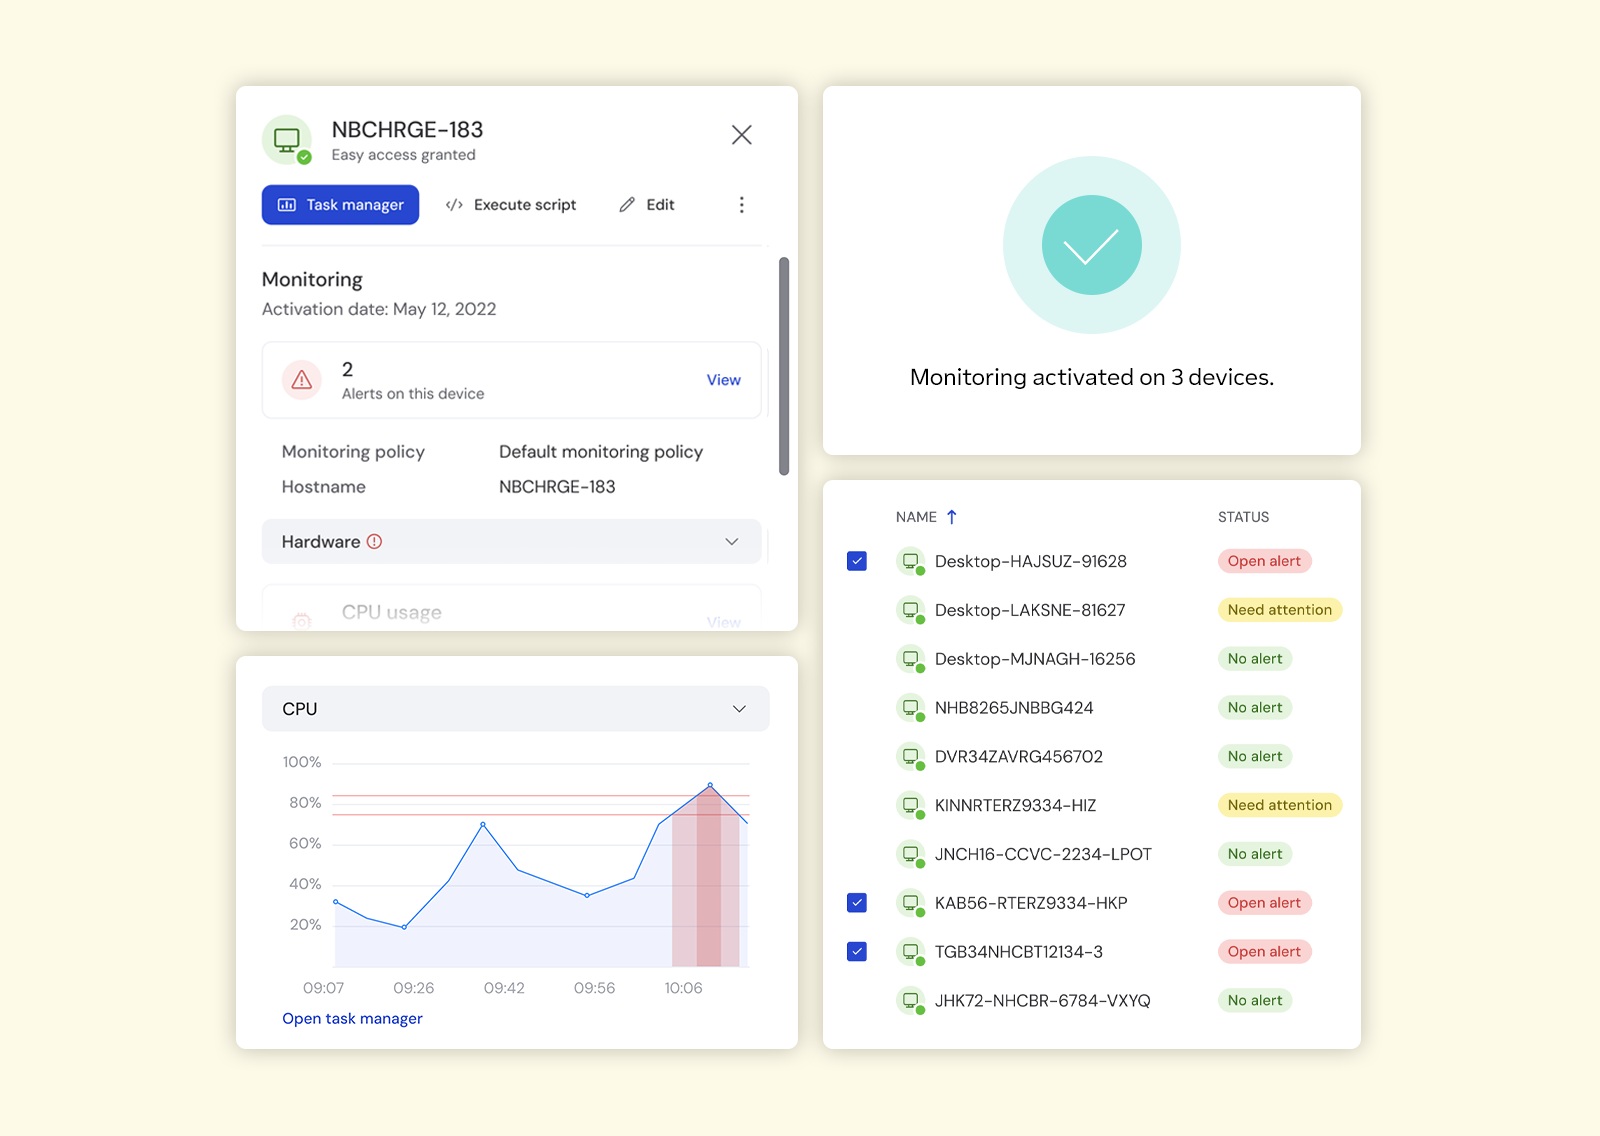Click Open alert badge for TGB34NHCBT12134-3
This screenshot has height=1136, width=1600.
1264,952
